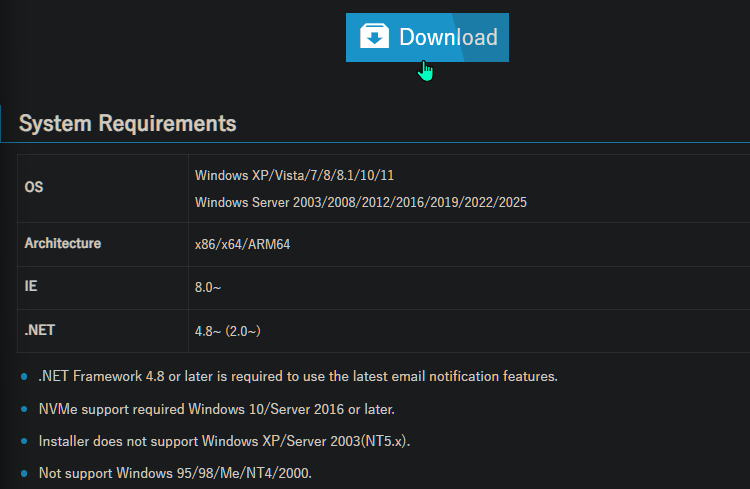Click the .NET Framework 4.8 email notification note
The image size is (750, 489).
coord(297,377)
